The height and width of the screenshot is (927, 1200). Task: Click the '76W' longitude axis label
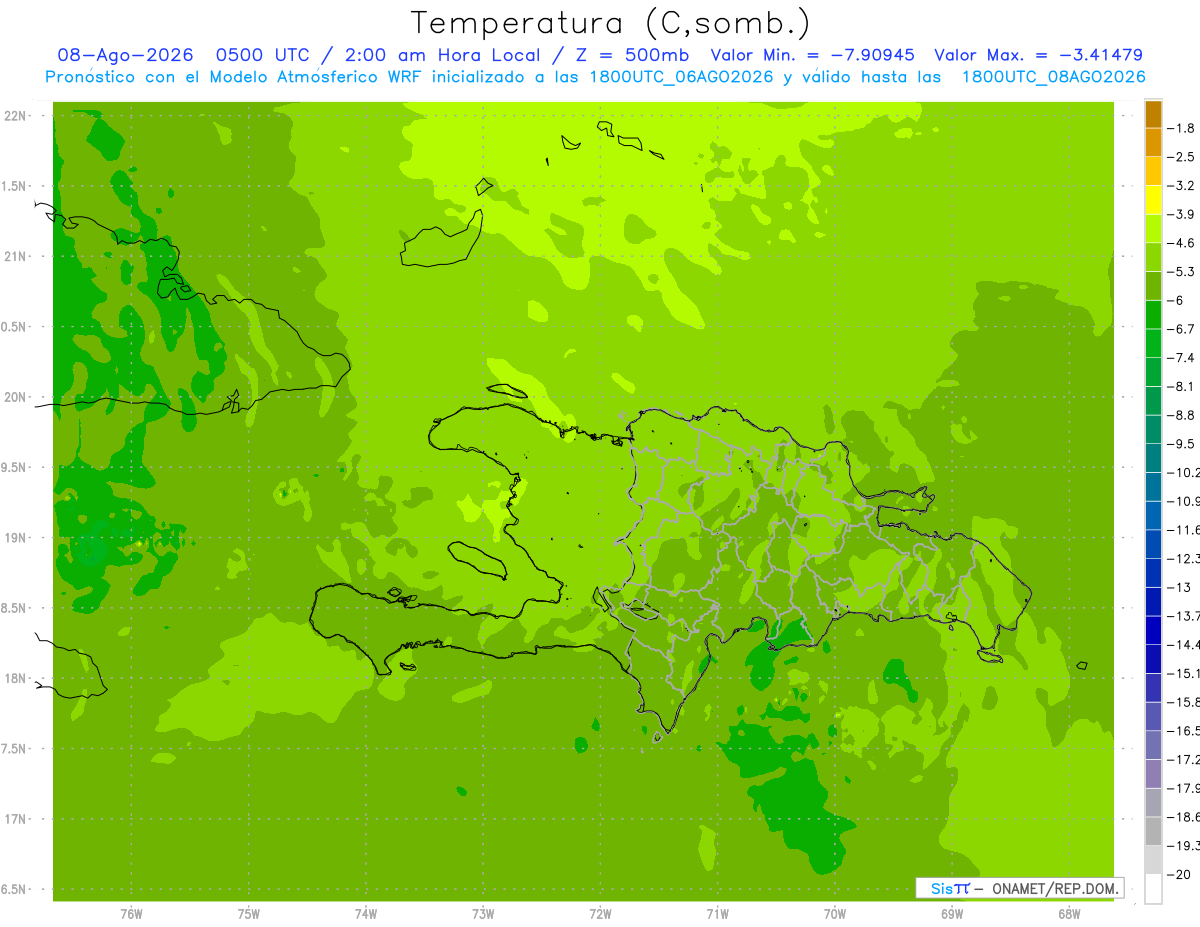click(x=131, y=914)
